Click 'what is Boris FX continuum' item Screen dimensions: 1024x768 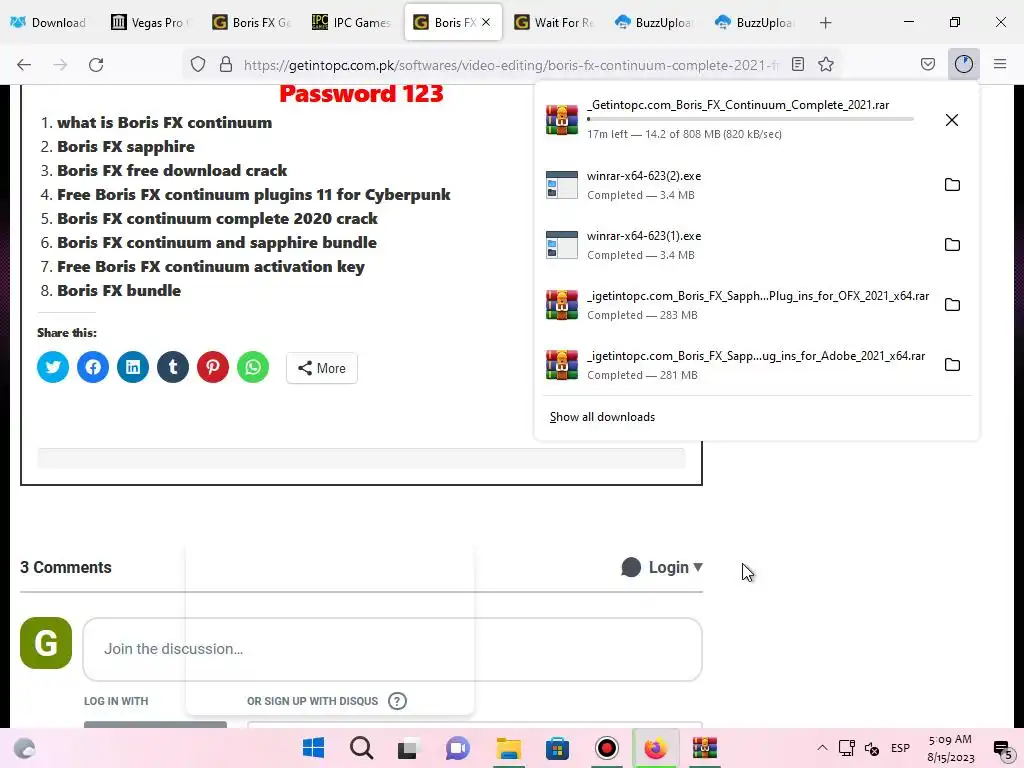click(165, 123)
